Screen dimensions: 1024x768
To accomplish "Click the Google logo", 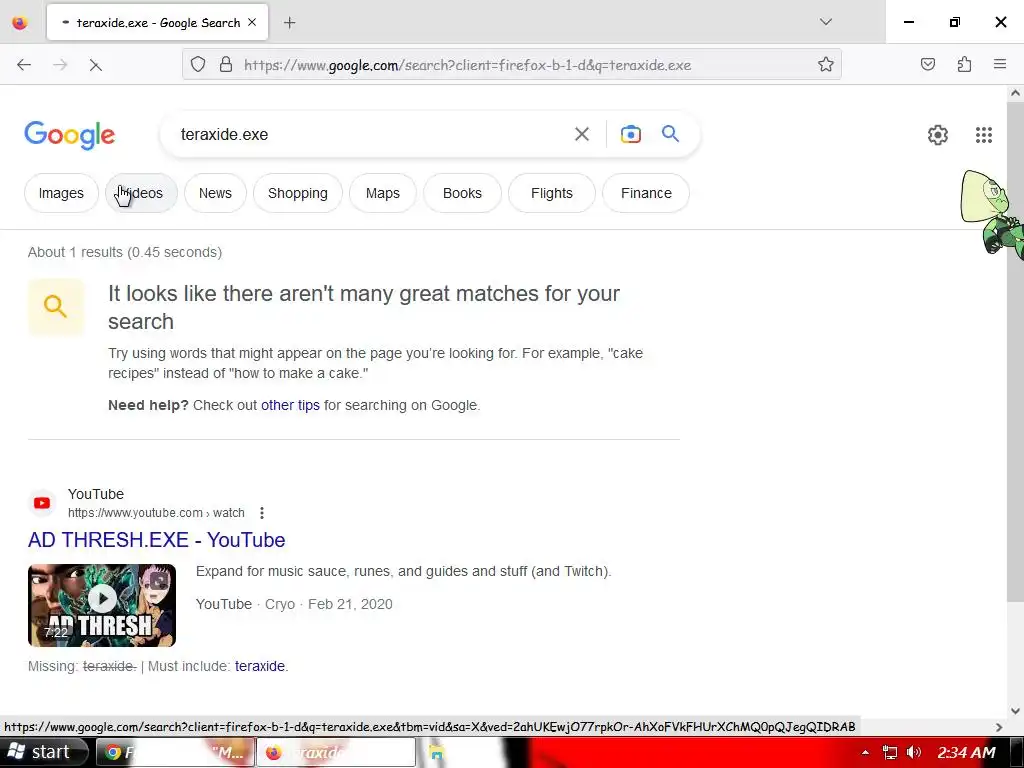I will [x=70, y=135].
